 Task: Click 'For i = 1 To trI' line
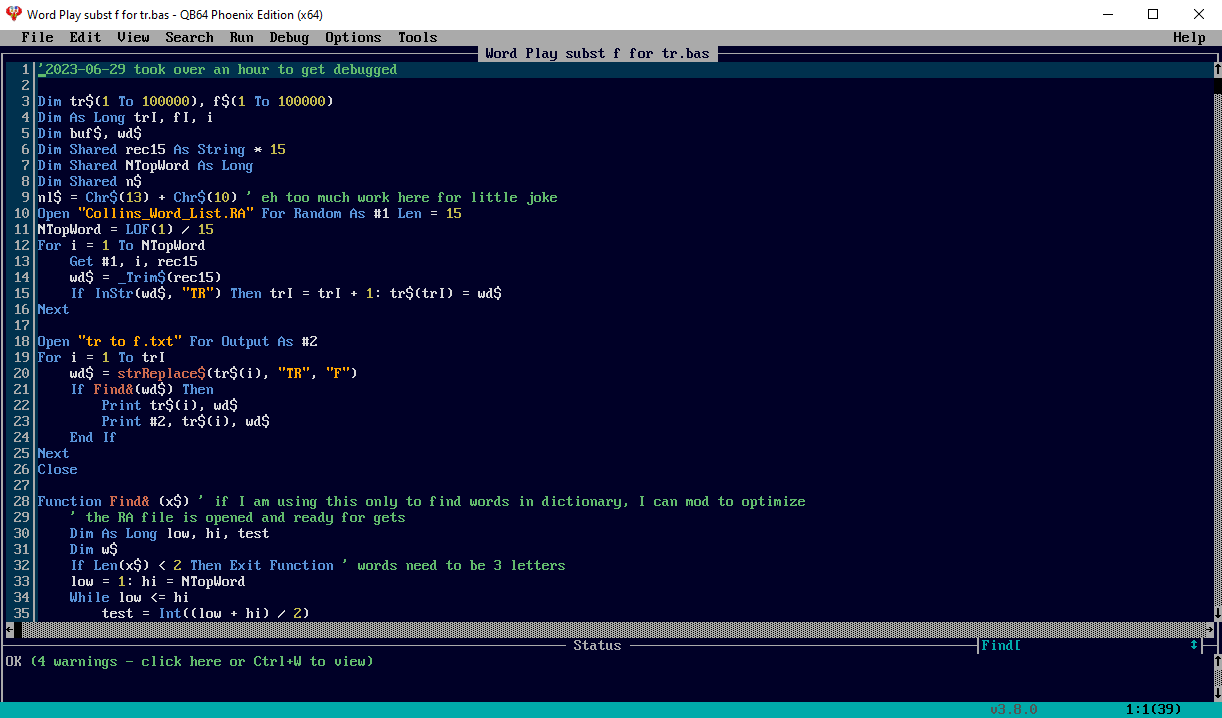[x=101, y=358]
